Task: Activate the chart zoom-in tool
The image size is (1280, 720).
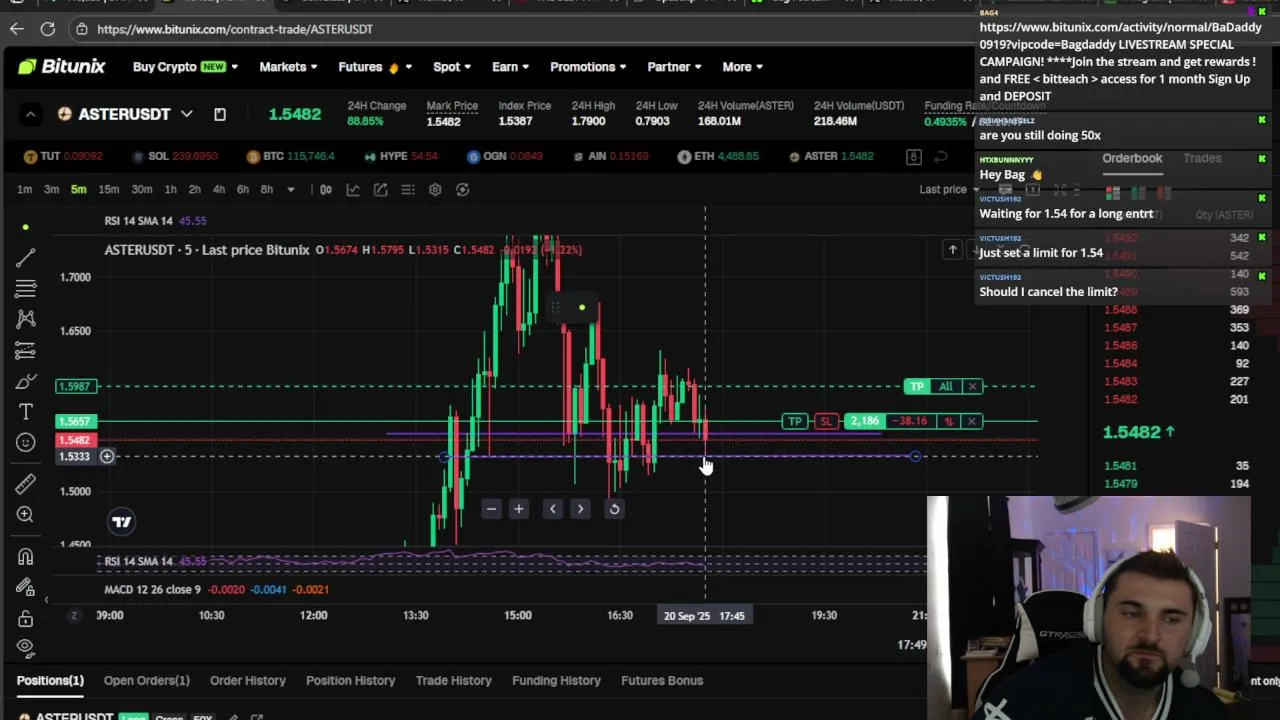Action: pos(26,514)
